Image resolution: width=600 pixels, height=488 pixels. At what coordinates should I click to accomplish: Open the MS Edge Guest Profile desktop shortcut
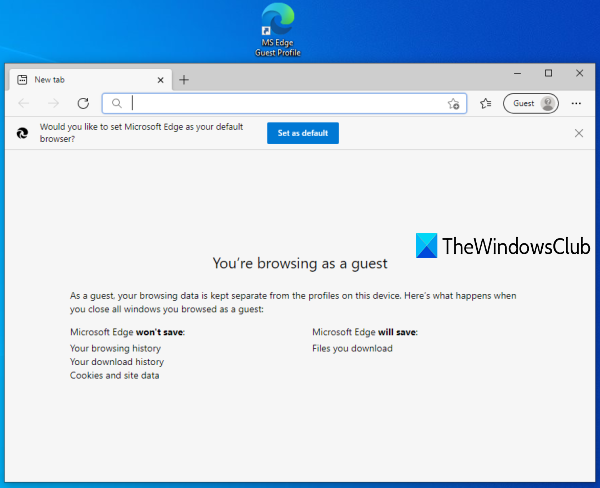pos(277,22)
